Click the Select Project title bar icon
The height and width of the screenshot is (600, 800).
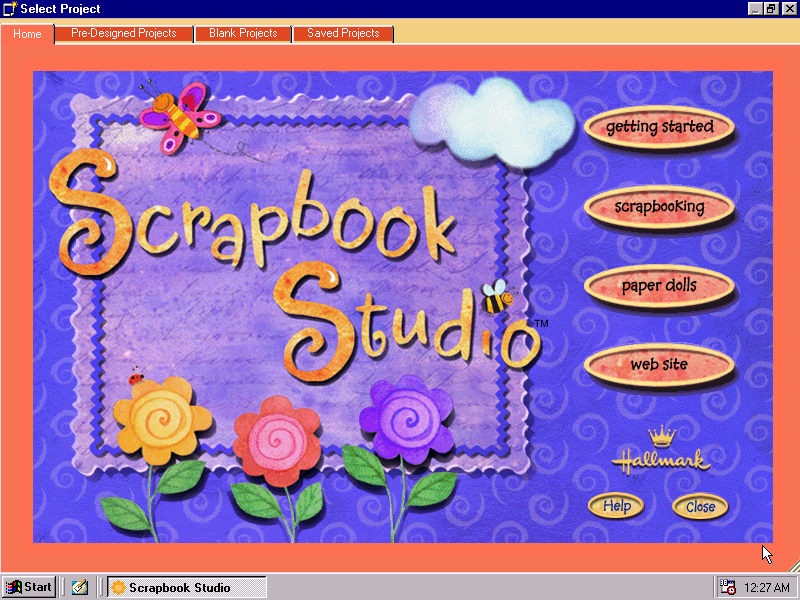pos(10,9)
